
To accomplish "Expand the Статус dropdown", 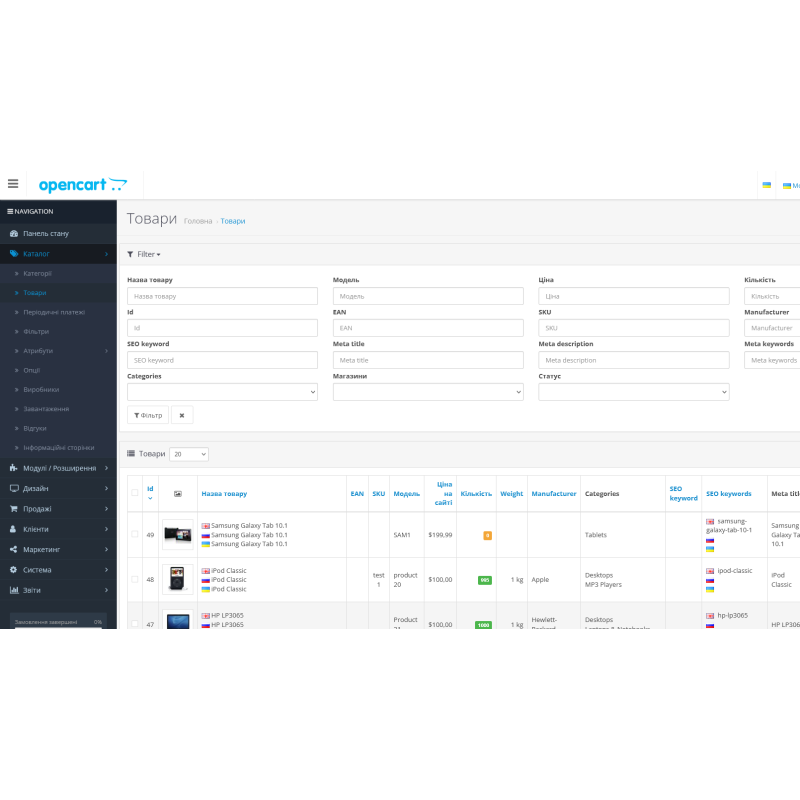I will (x=633, y=392).
